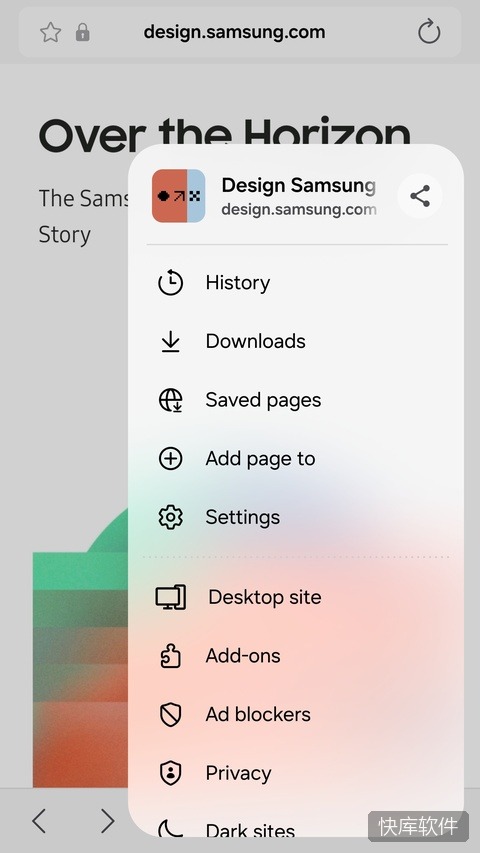The image size is (480, 853).
Task: Click the Design Samsung site favicon thumbnail
Action: [179, 196]
